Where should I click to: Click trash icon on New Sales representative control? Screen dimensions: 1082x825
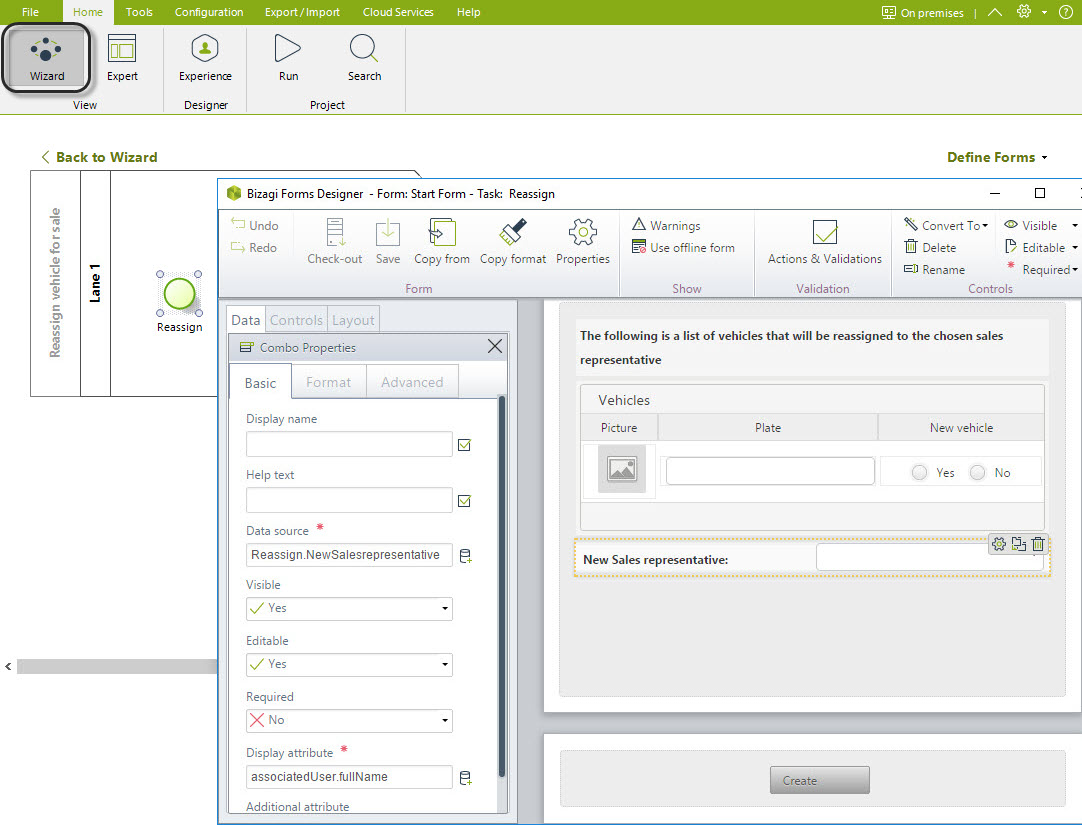pos(1038,544)
